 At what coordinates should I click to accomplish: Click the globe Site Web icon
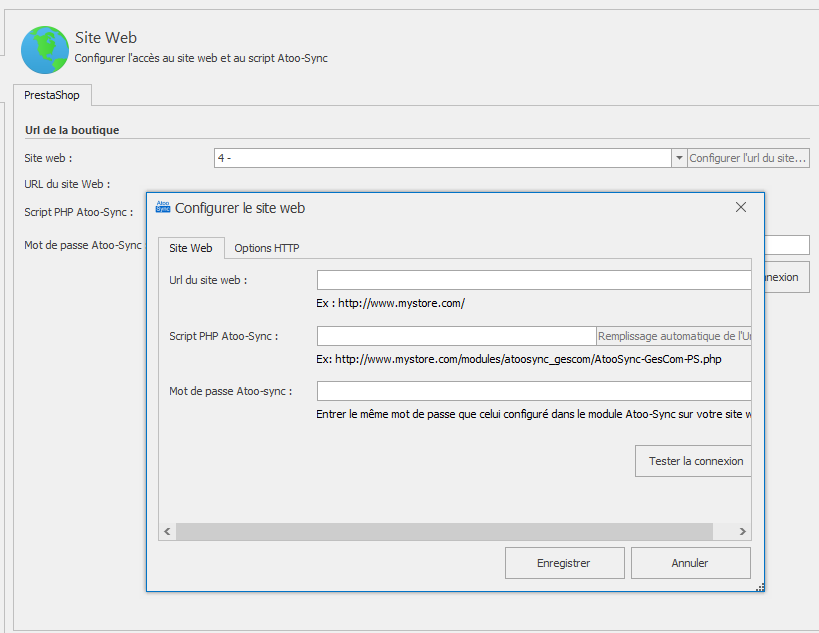coord(45,50)
